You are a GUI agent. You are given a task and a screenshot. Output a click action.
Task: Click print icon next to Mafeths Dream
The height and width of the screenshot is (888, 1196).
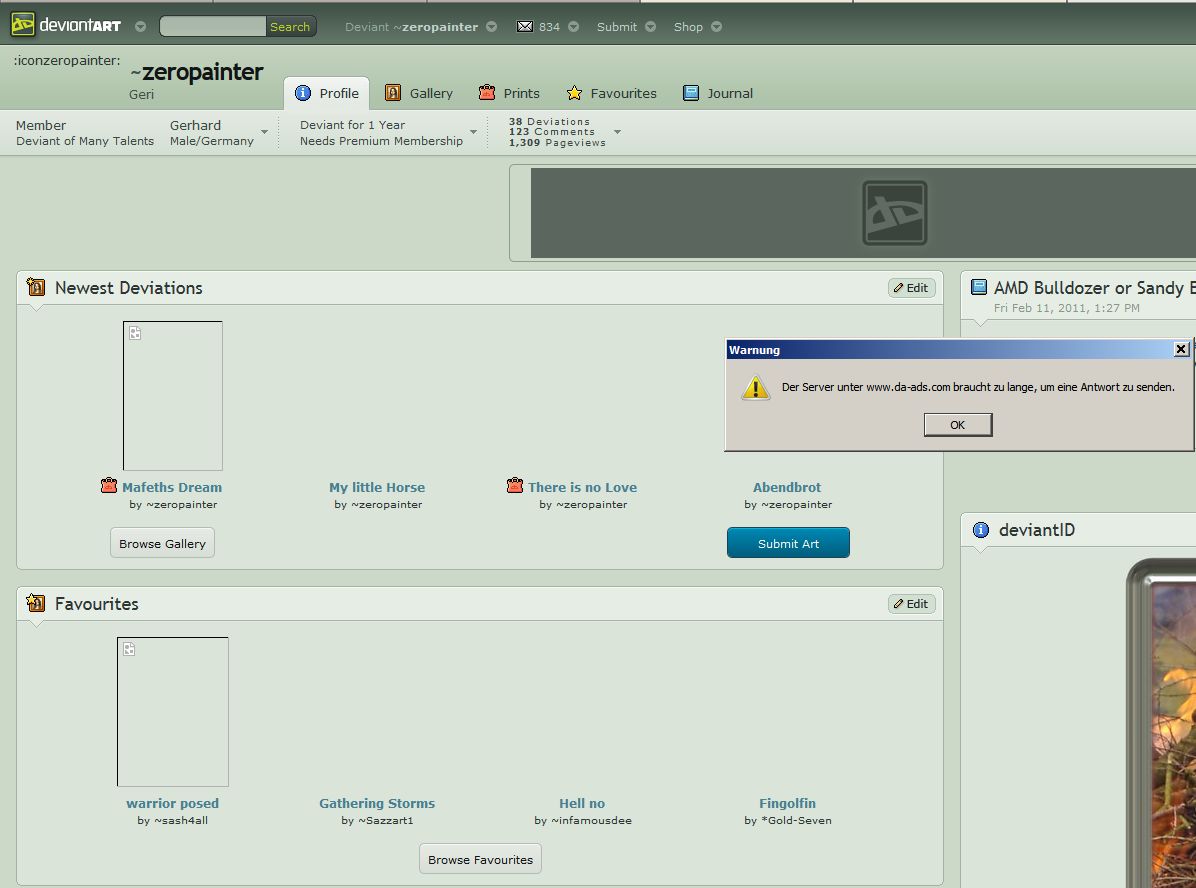[x=109, y=486]
